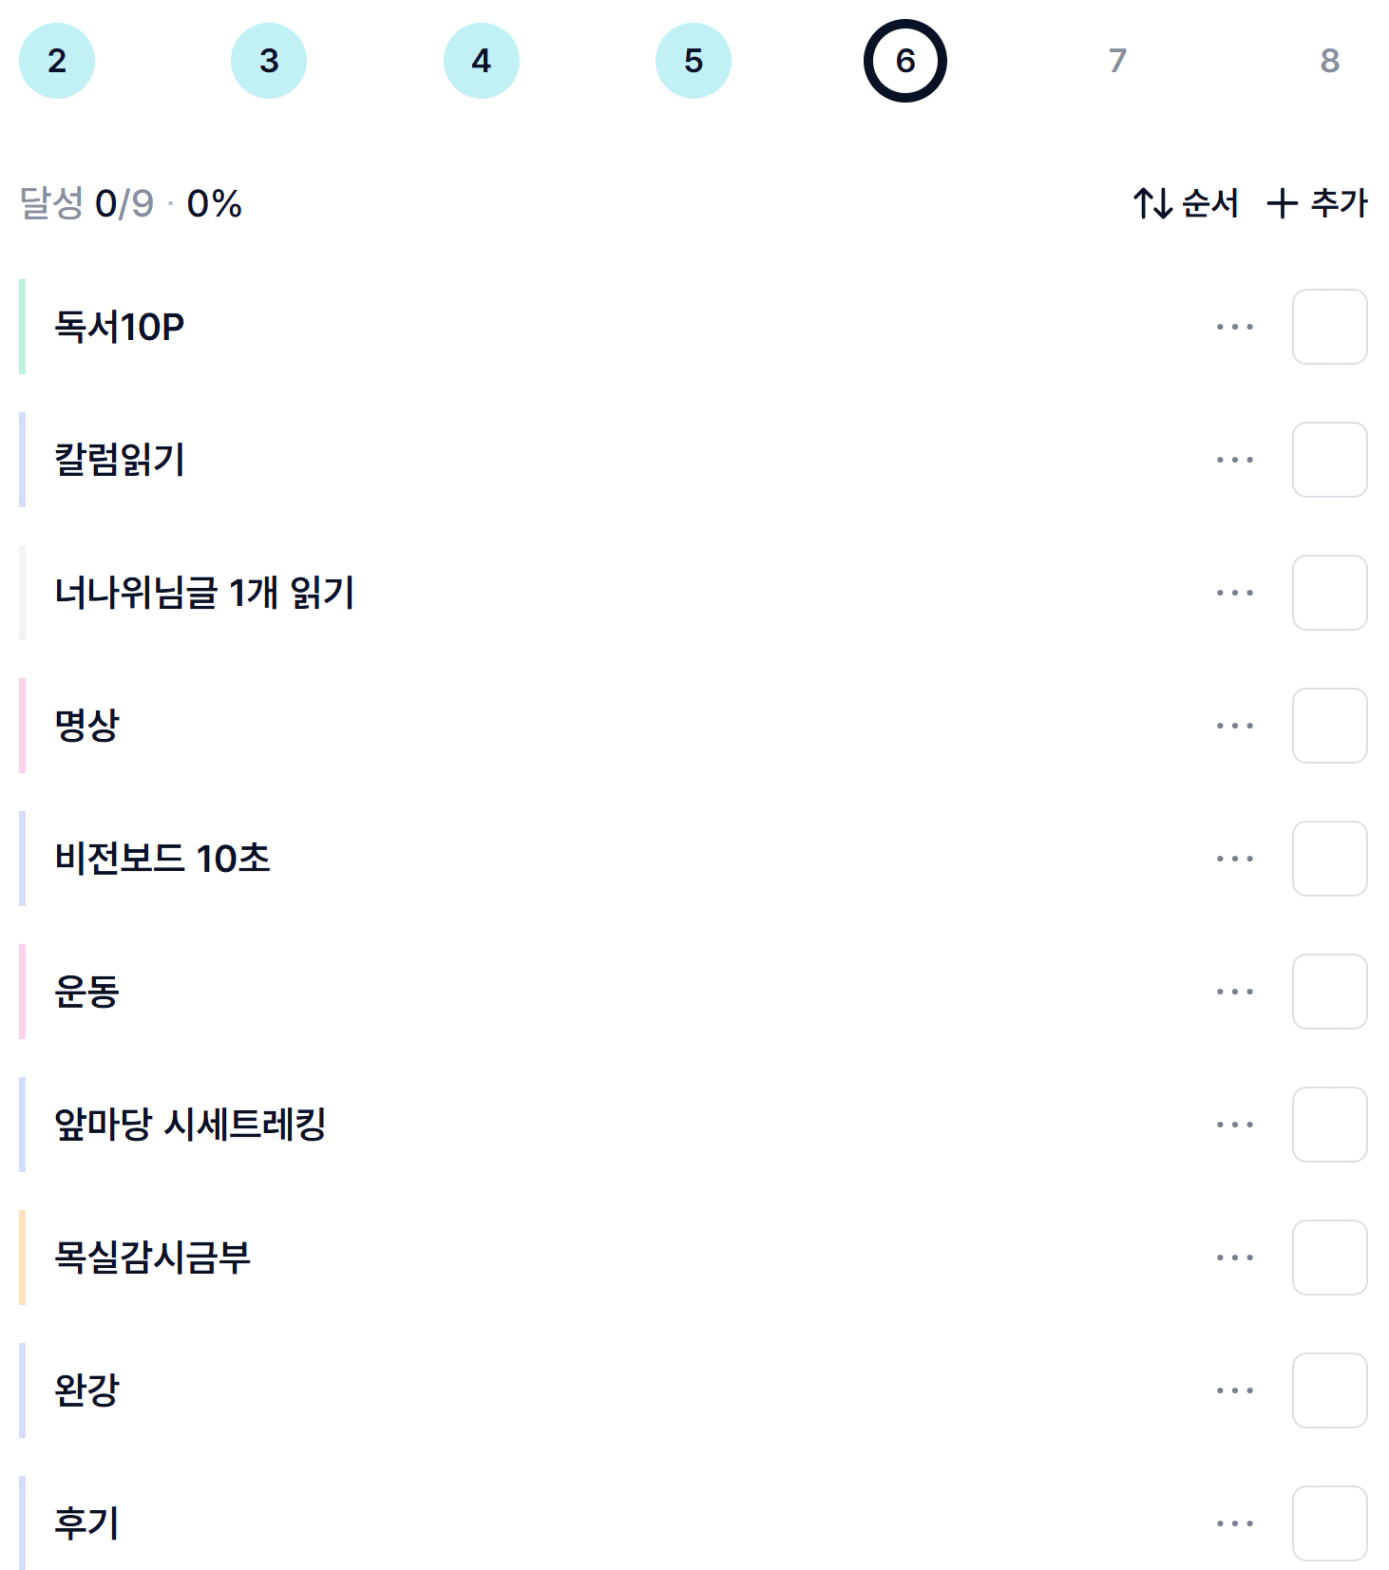The image size is (1389, 1570).
Task: Mark 너나위님글 1개 읽기 as done
Action: click(x=1329, y=593)
